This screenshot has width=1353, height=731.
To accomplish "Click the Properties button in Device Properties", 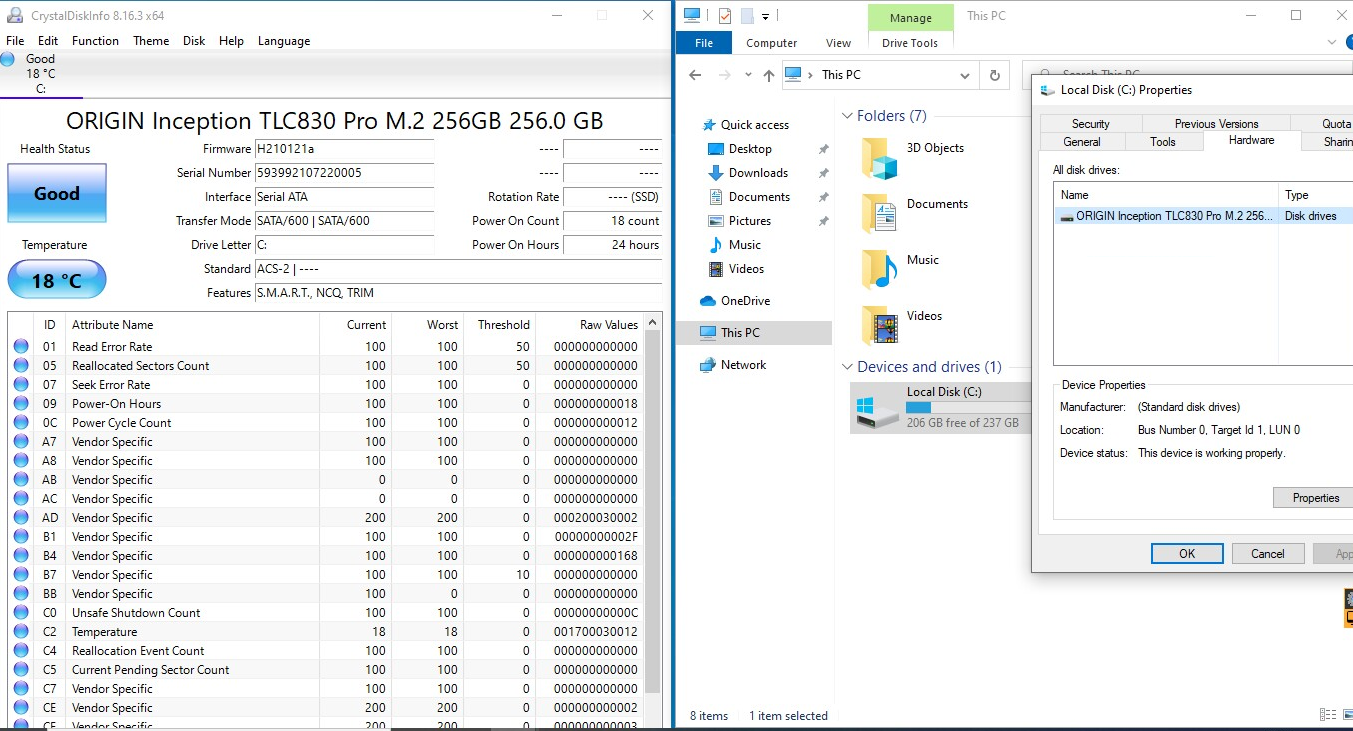I will (1315, 498).
